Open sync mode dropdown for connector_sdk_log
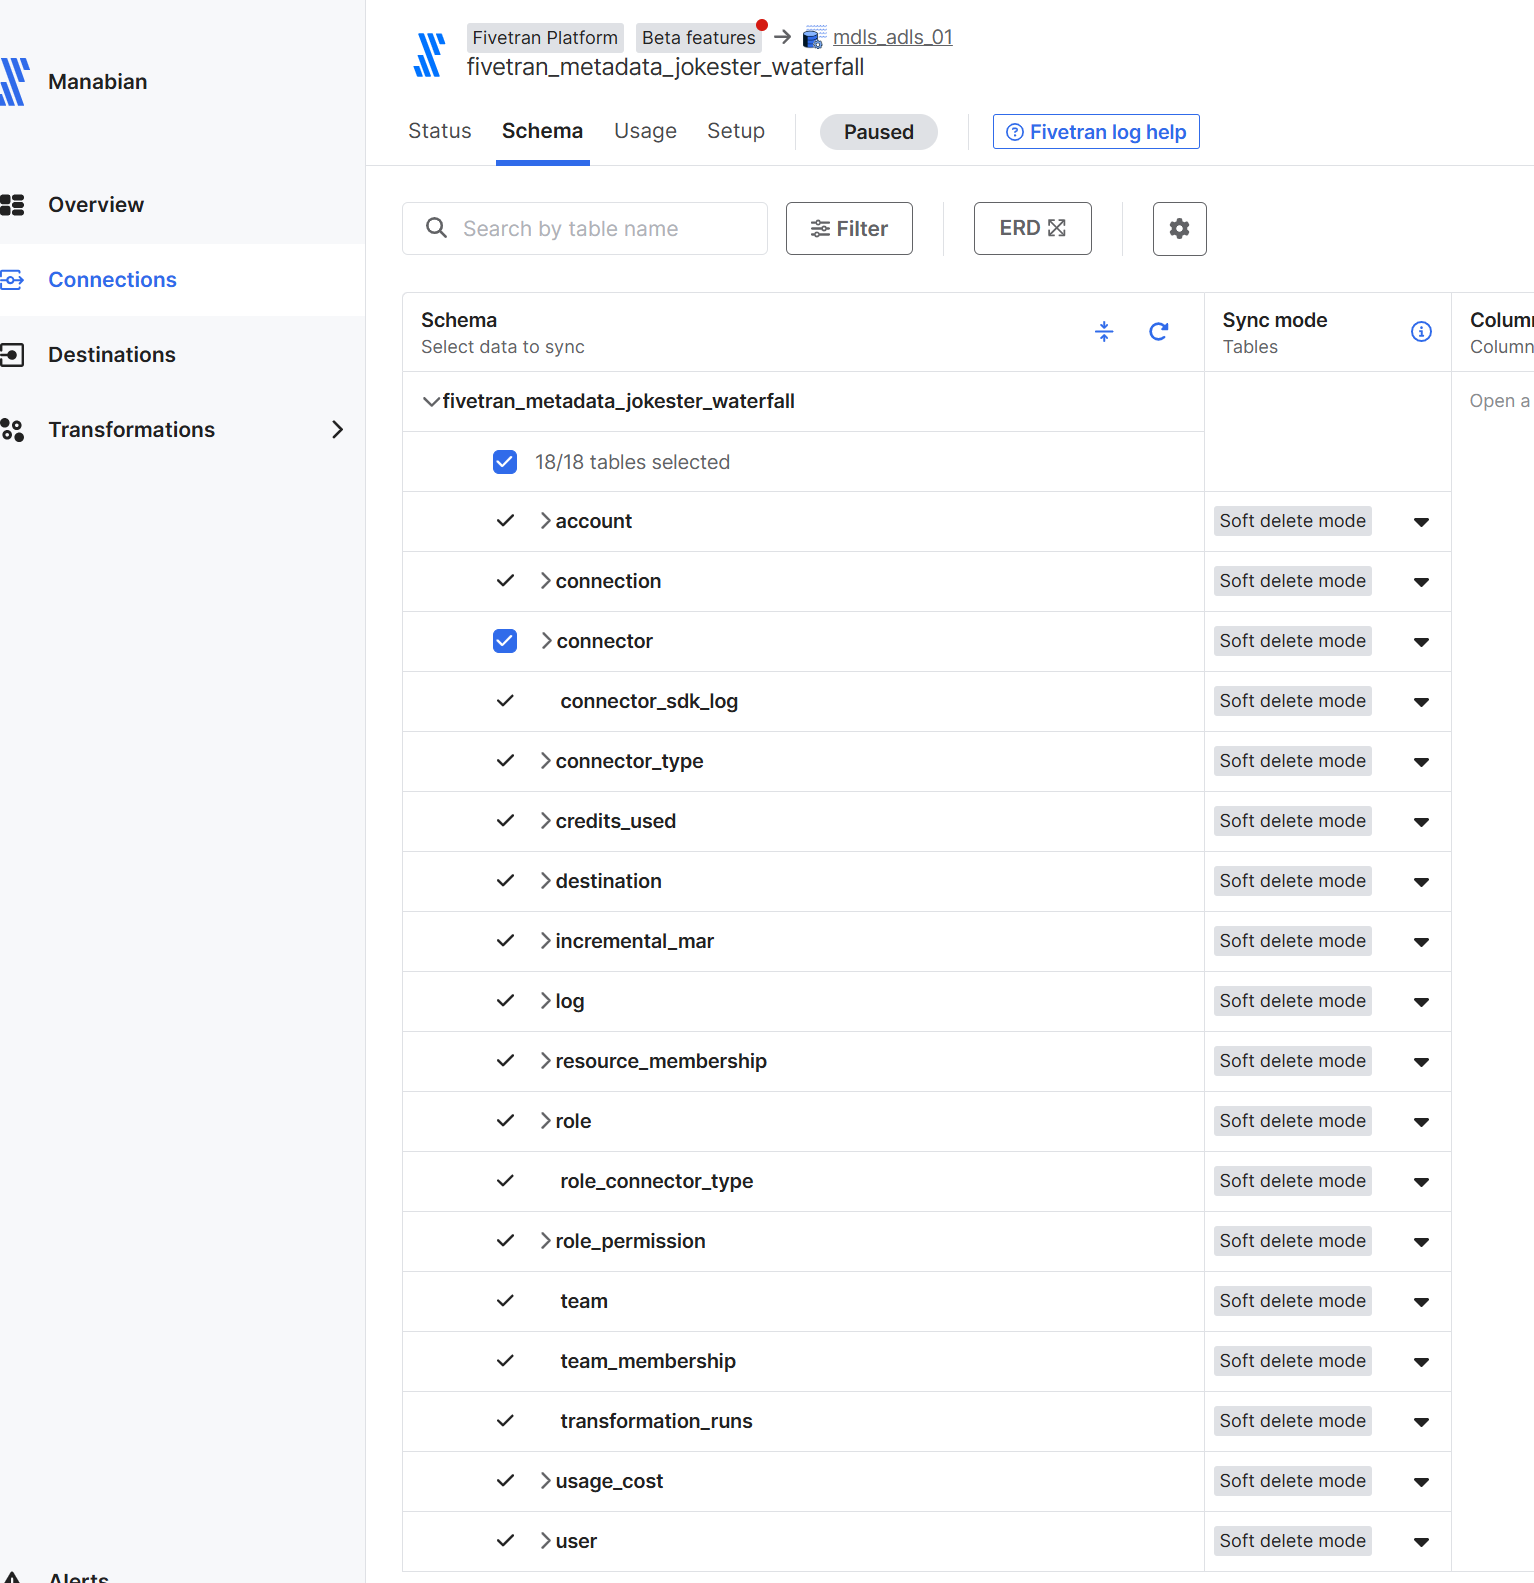This screenshot has height=1583, width=1534. point(1421,702)
